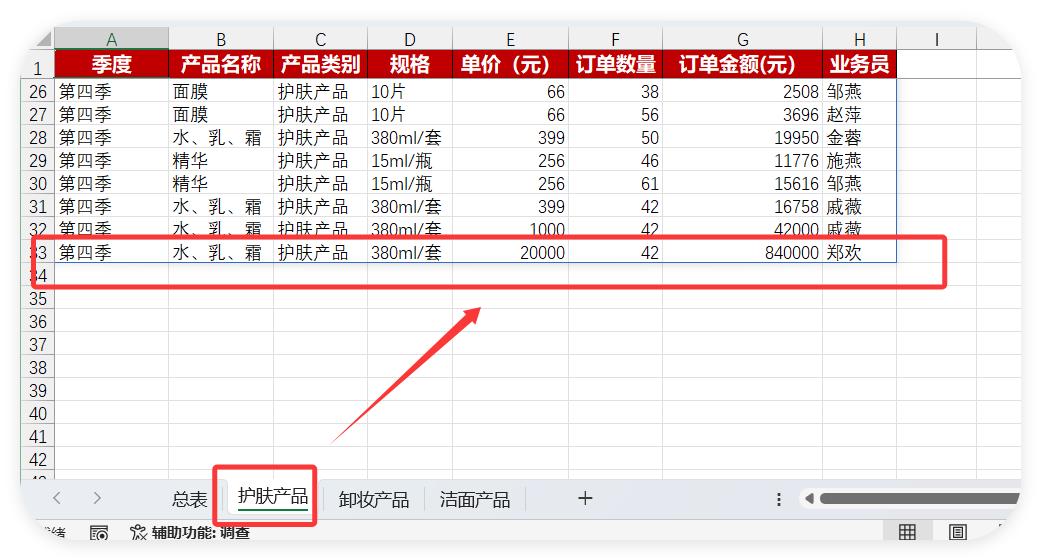Select unit price cell 20000
The image size is (1041, 560).
pos(511,252)
